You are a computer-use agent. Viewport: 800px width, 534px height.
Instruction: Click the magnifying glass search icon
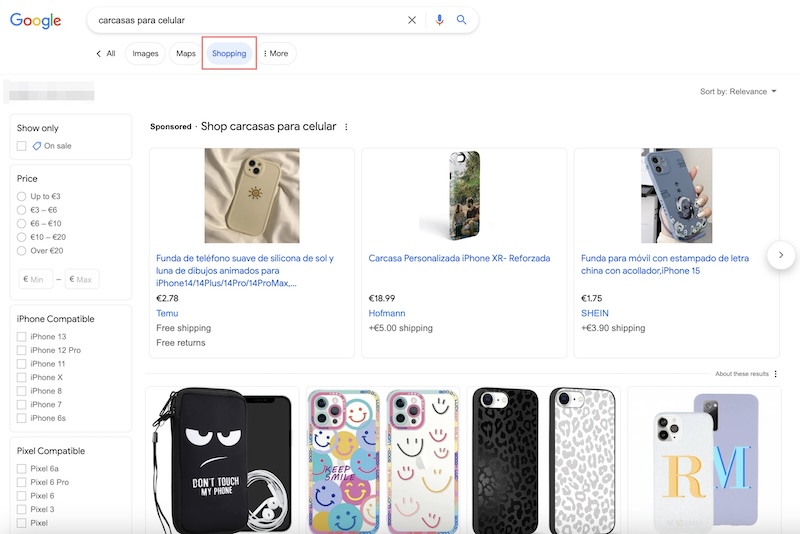(462, 20)
